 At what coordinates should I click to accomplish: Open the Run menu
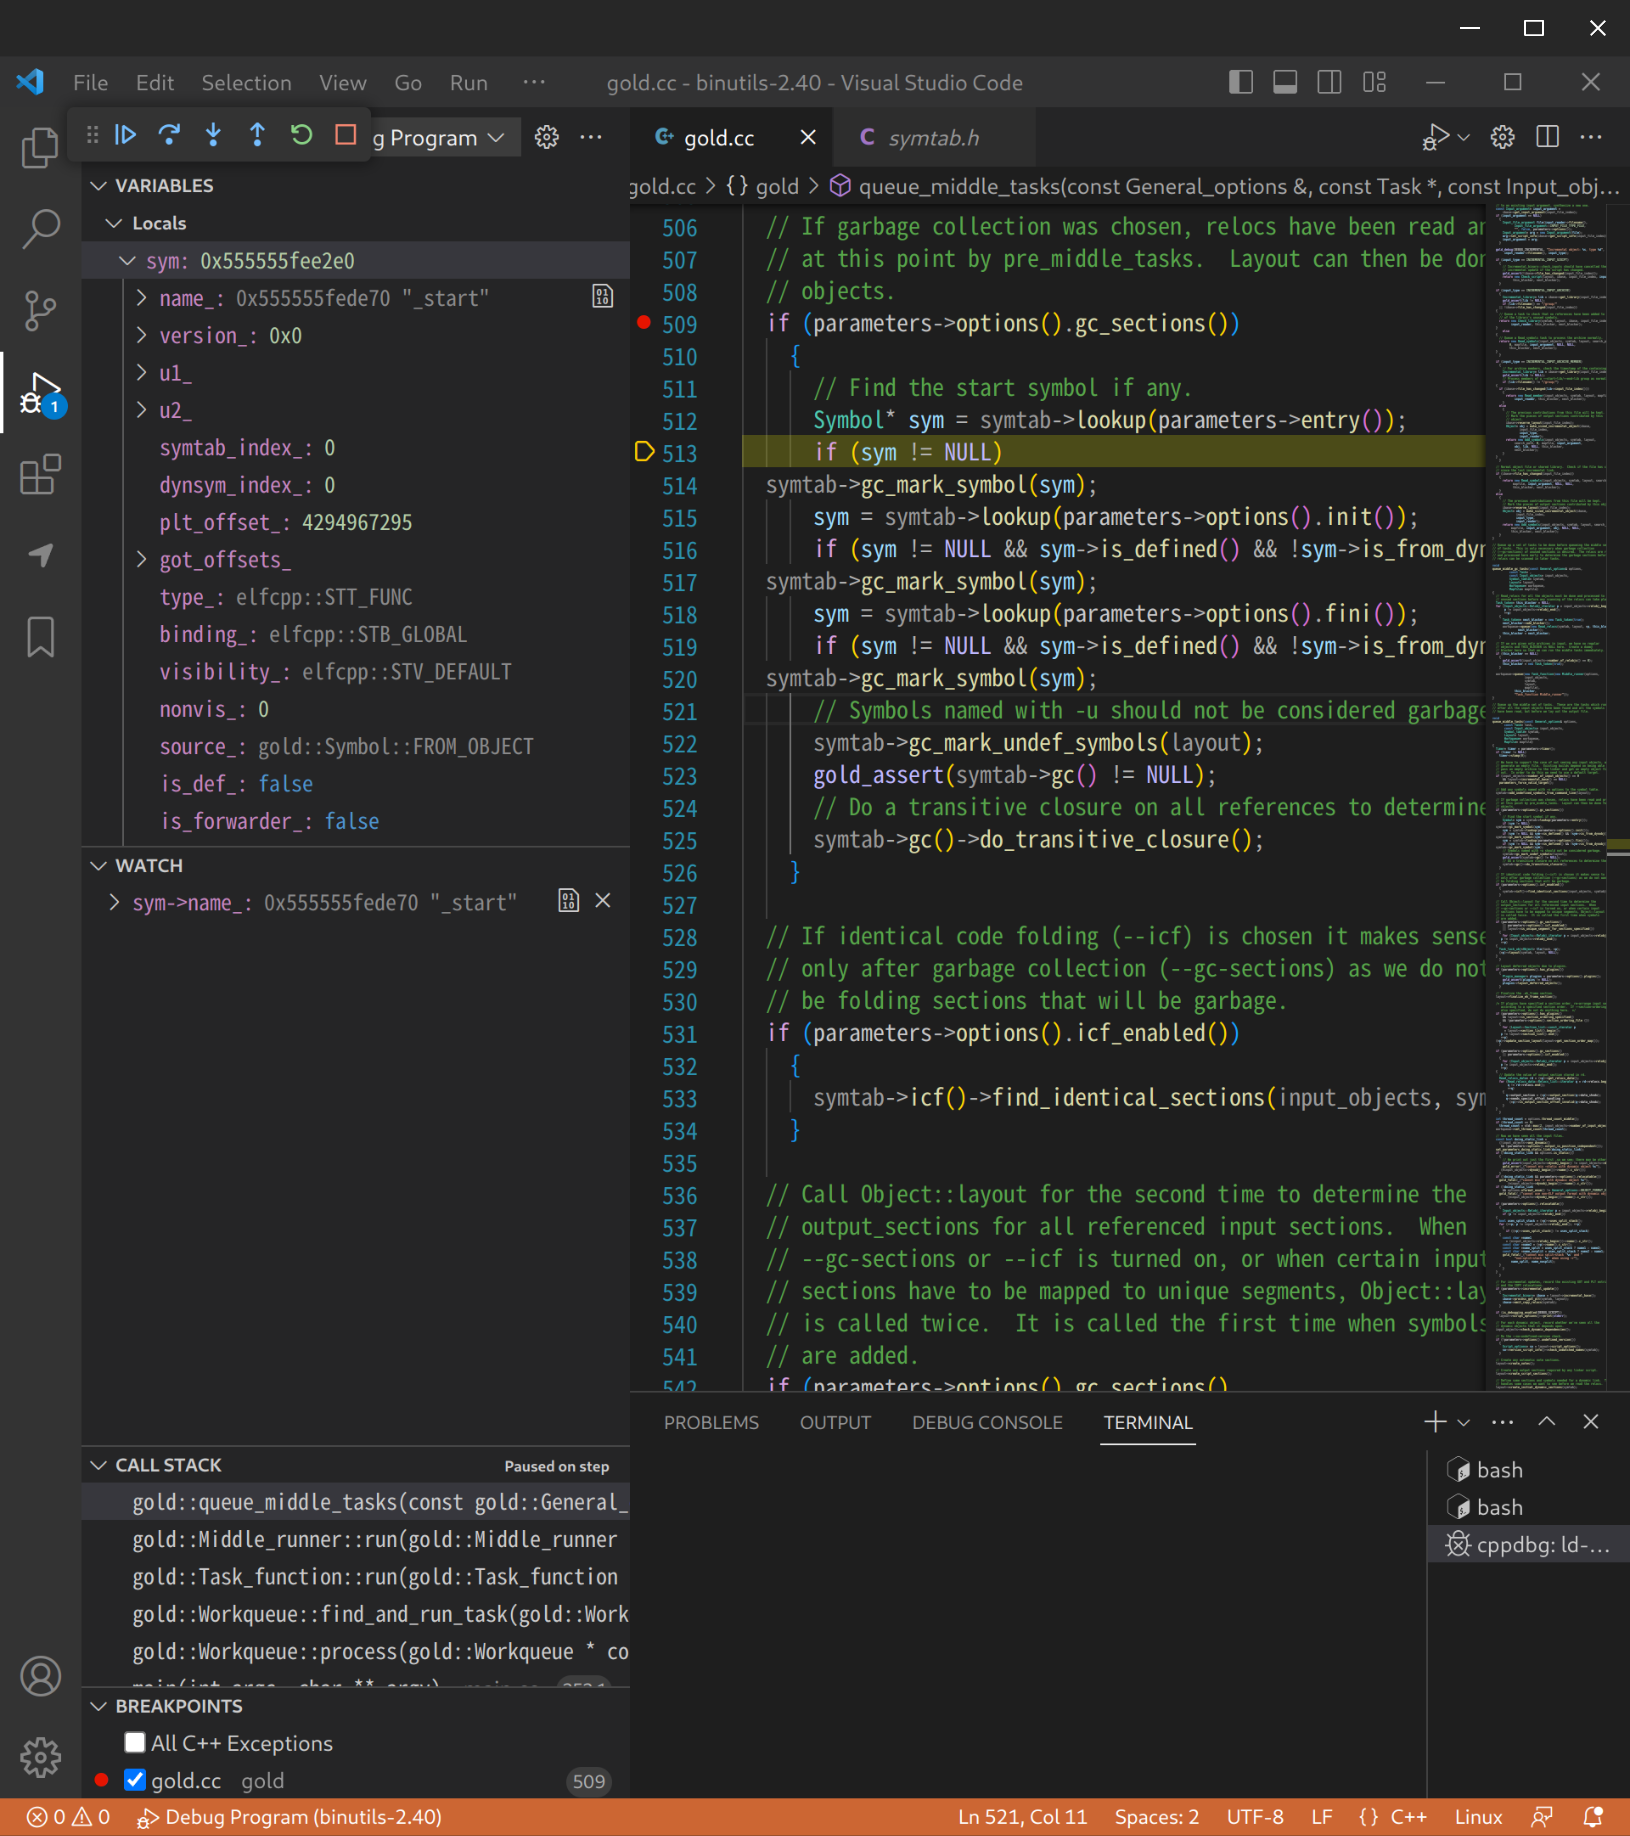tap(468, 83)
